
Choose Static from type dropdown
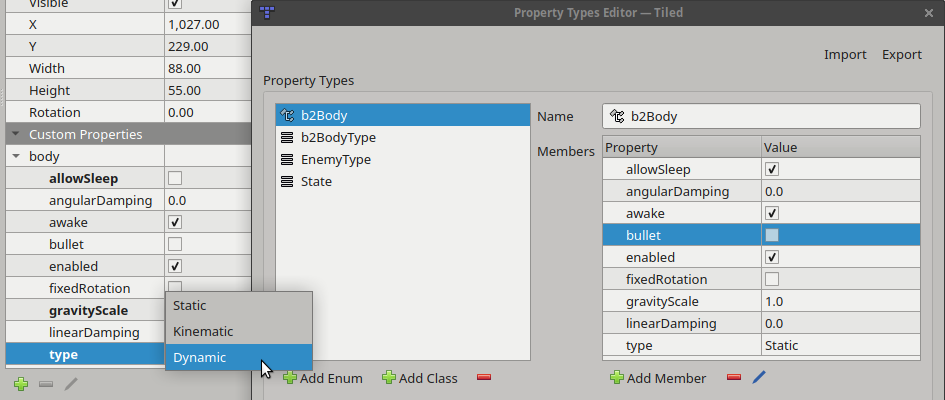tap(239, 305)
